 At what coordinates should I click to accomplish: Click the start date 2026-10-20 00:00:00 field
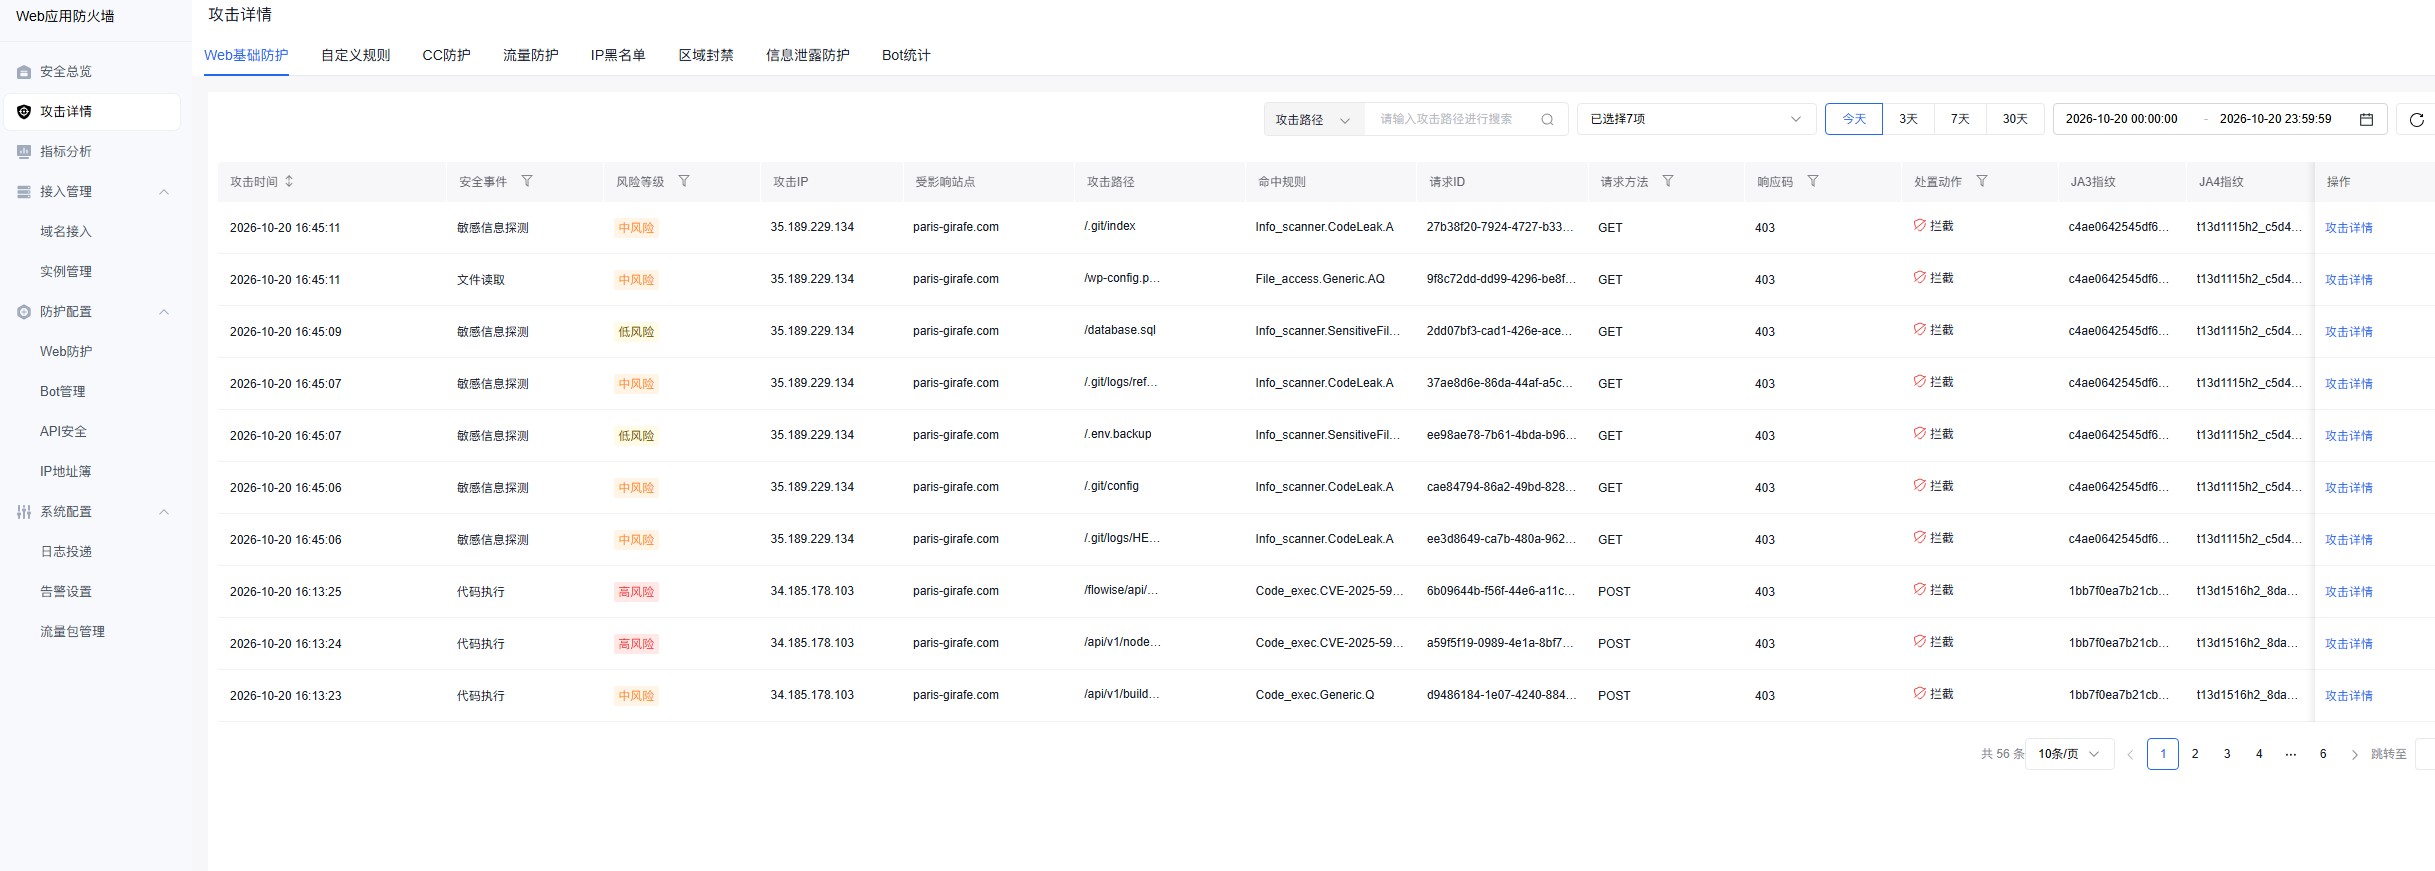pos(2122,120)
